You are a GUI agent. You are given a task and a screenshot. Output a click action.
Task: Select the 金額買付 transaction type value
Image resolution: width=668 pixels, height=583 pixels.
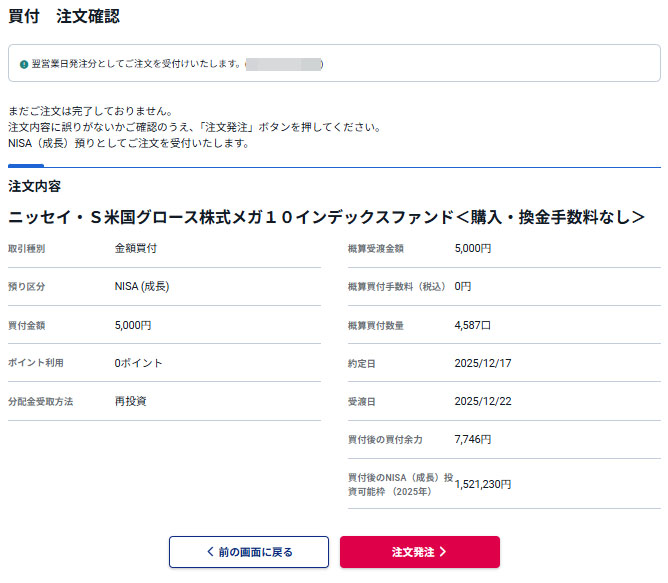[x=135, y=248]
